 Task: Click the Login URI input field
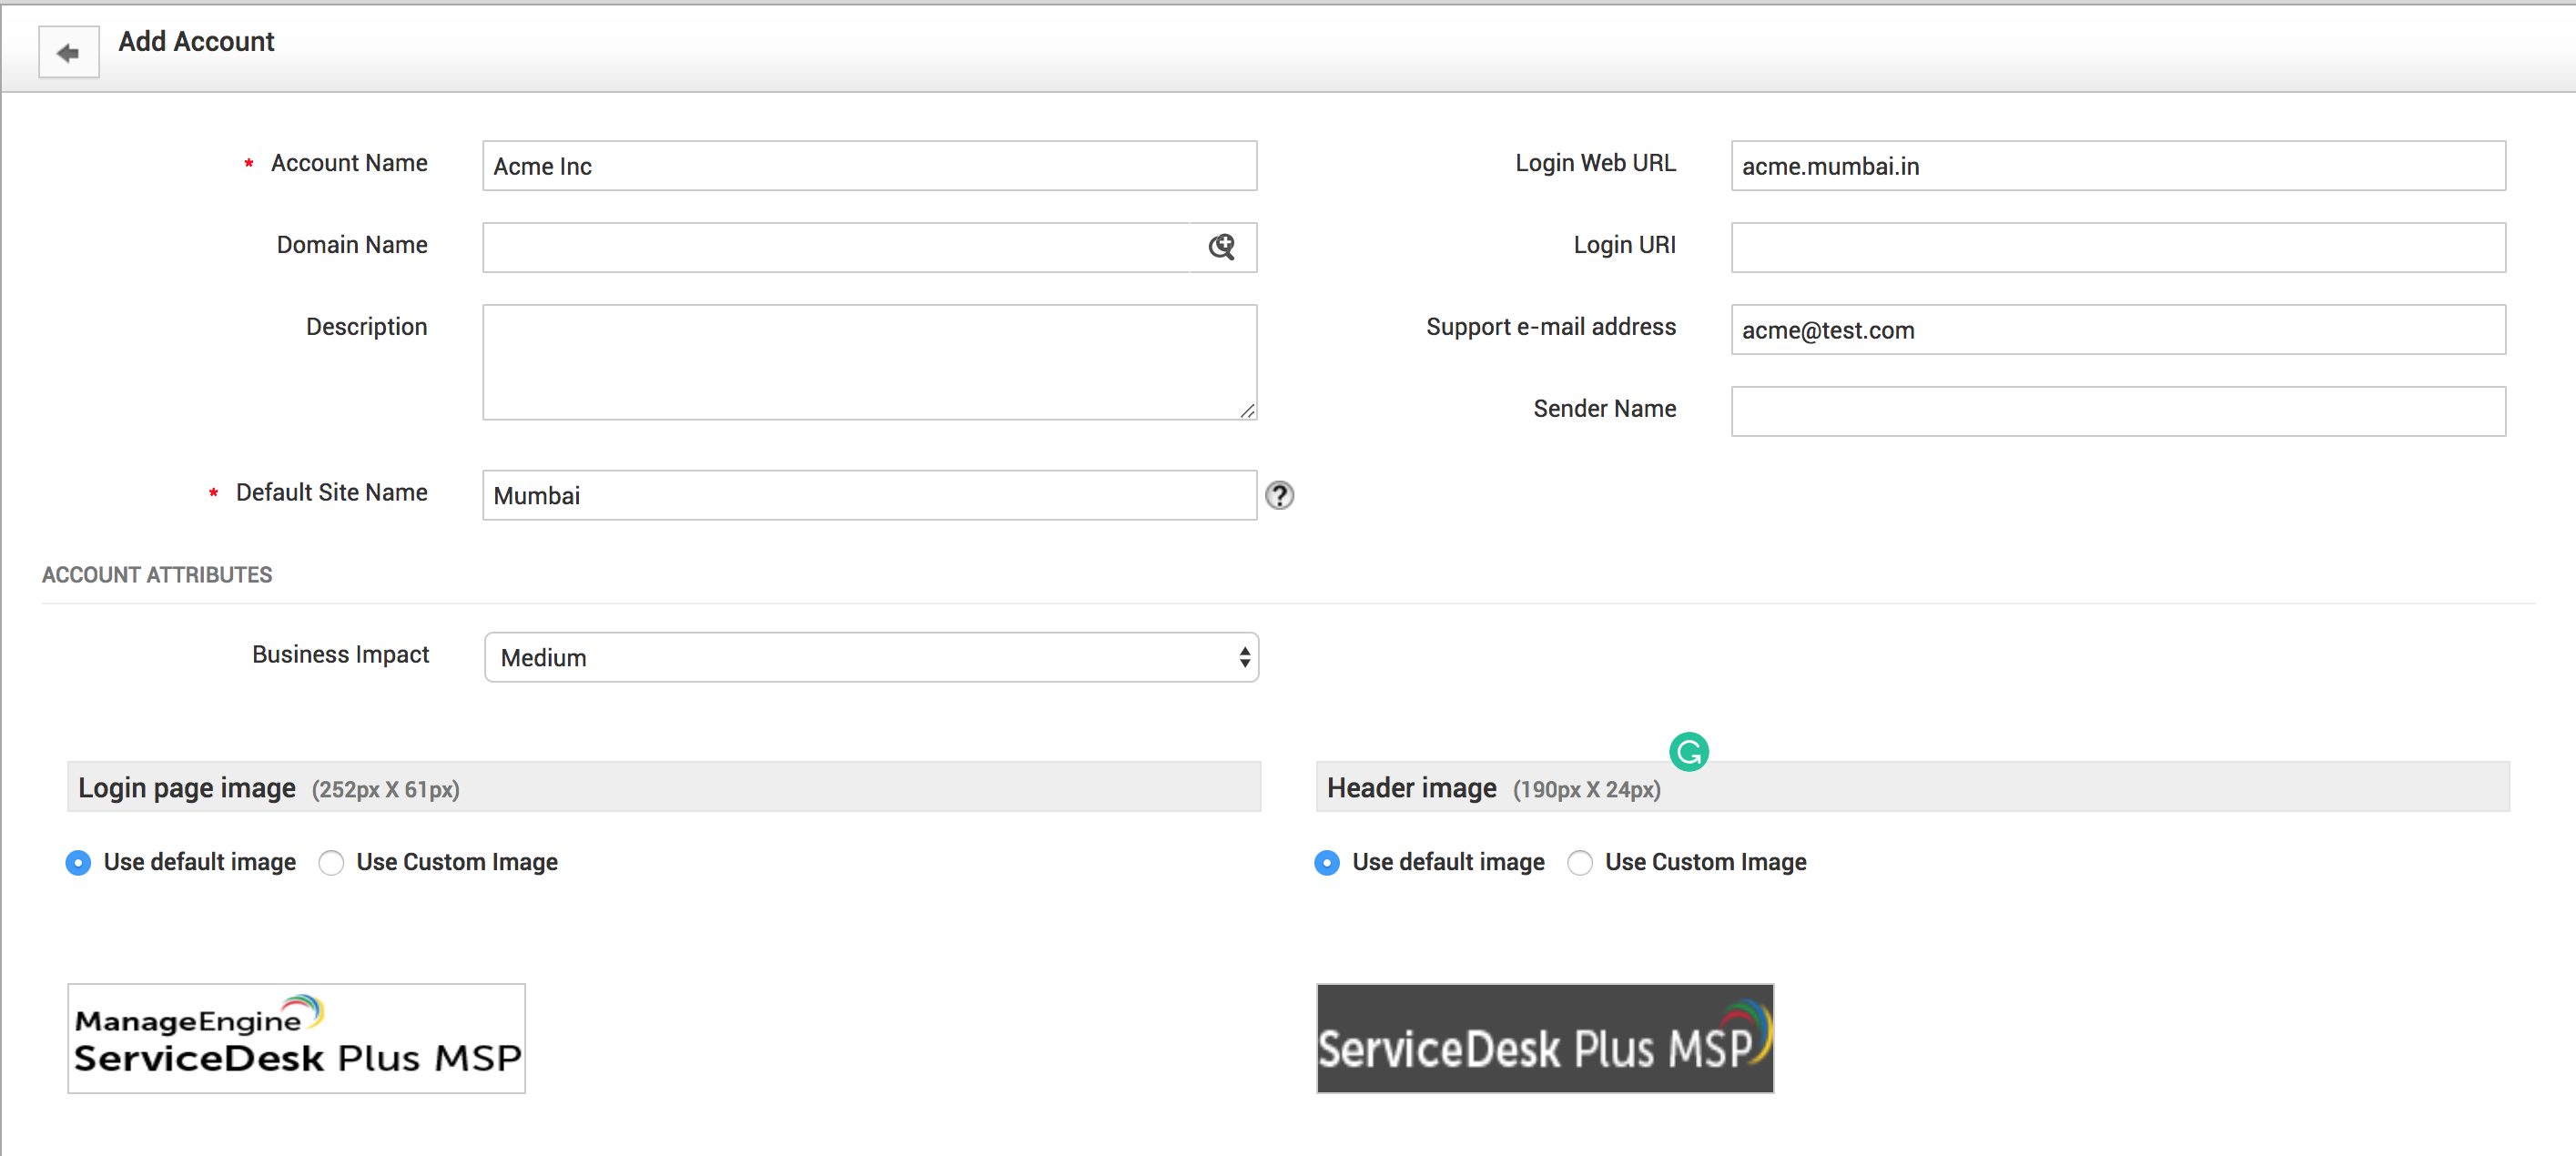(x=2117, y=247)
